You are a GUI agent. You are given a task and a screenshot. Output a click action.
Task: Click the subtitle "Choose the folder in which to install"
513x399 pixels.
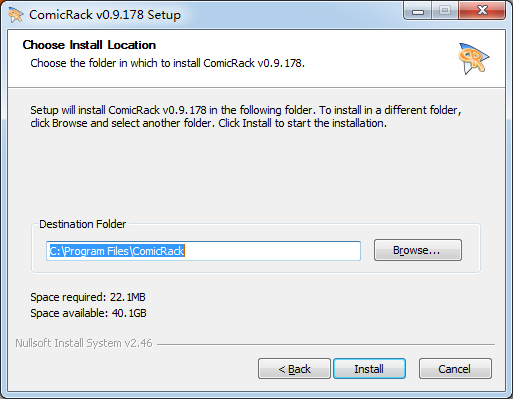(x=115, y=63)
